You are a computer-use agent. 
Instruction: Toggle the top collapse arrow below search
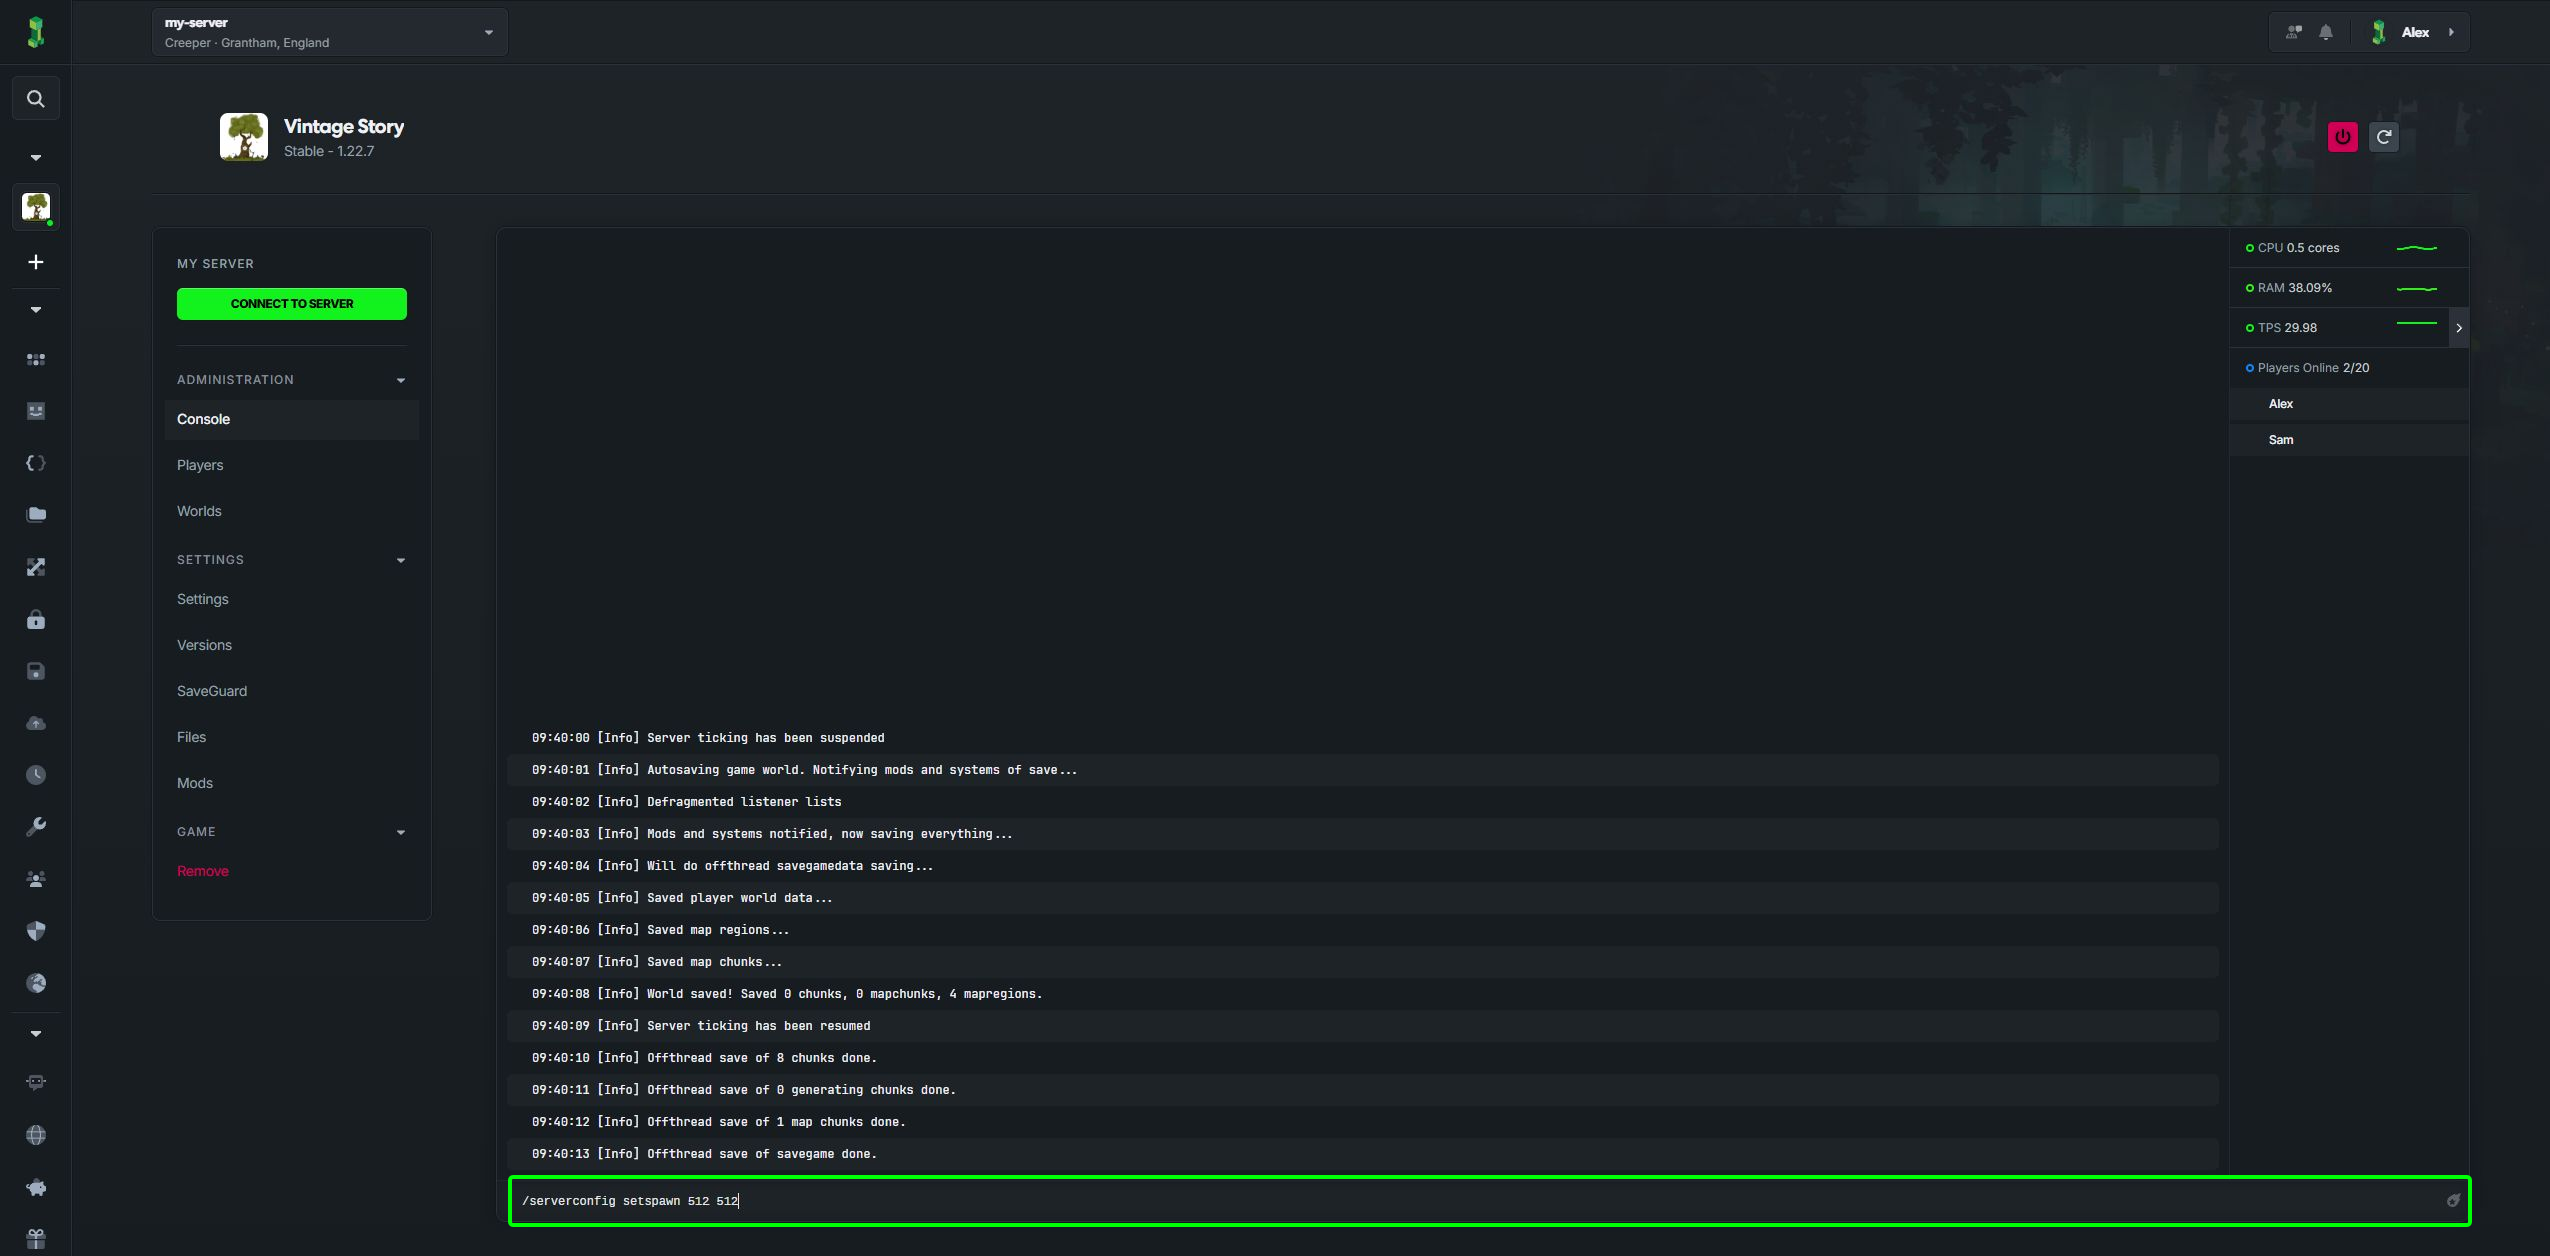click(x=36, y=157)
